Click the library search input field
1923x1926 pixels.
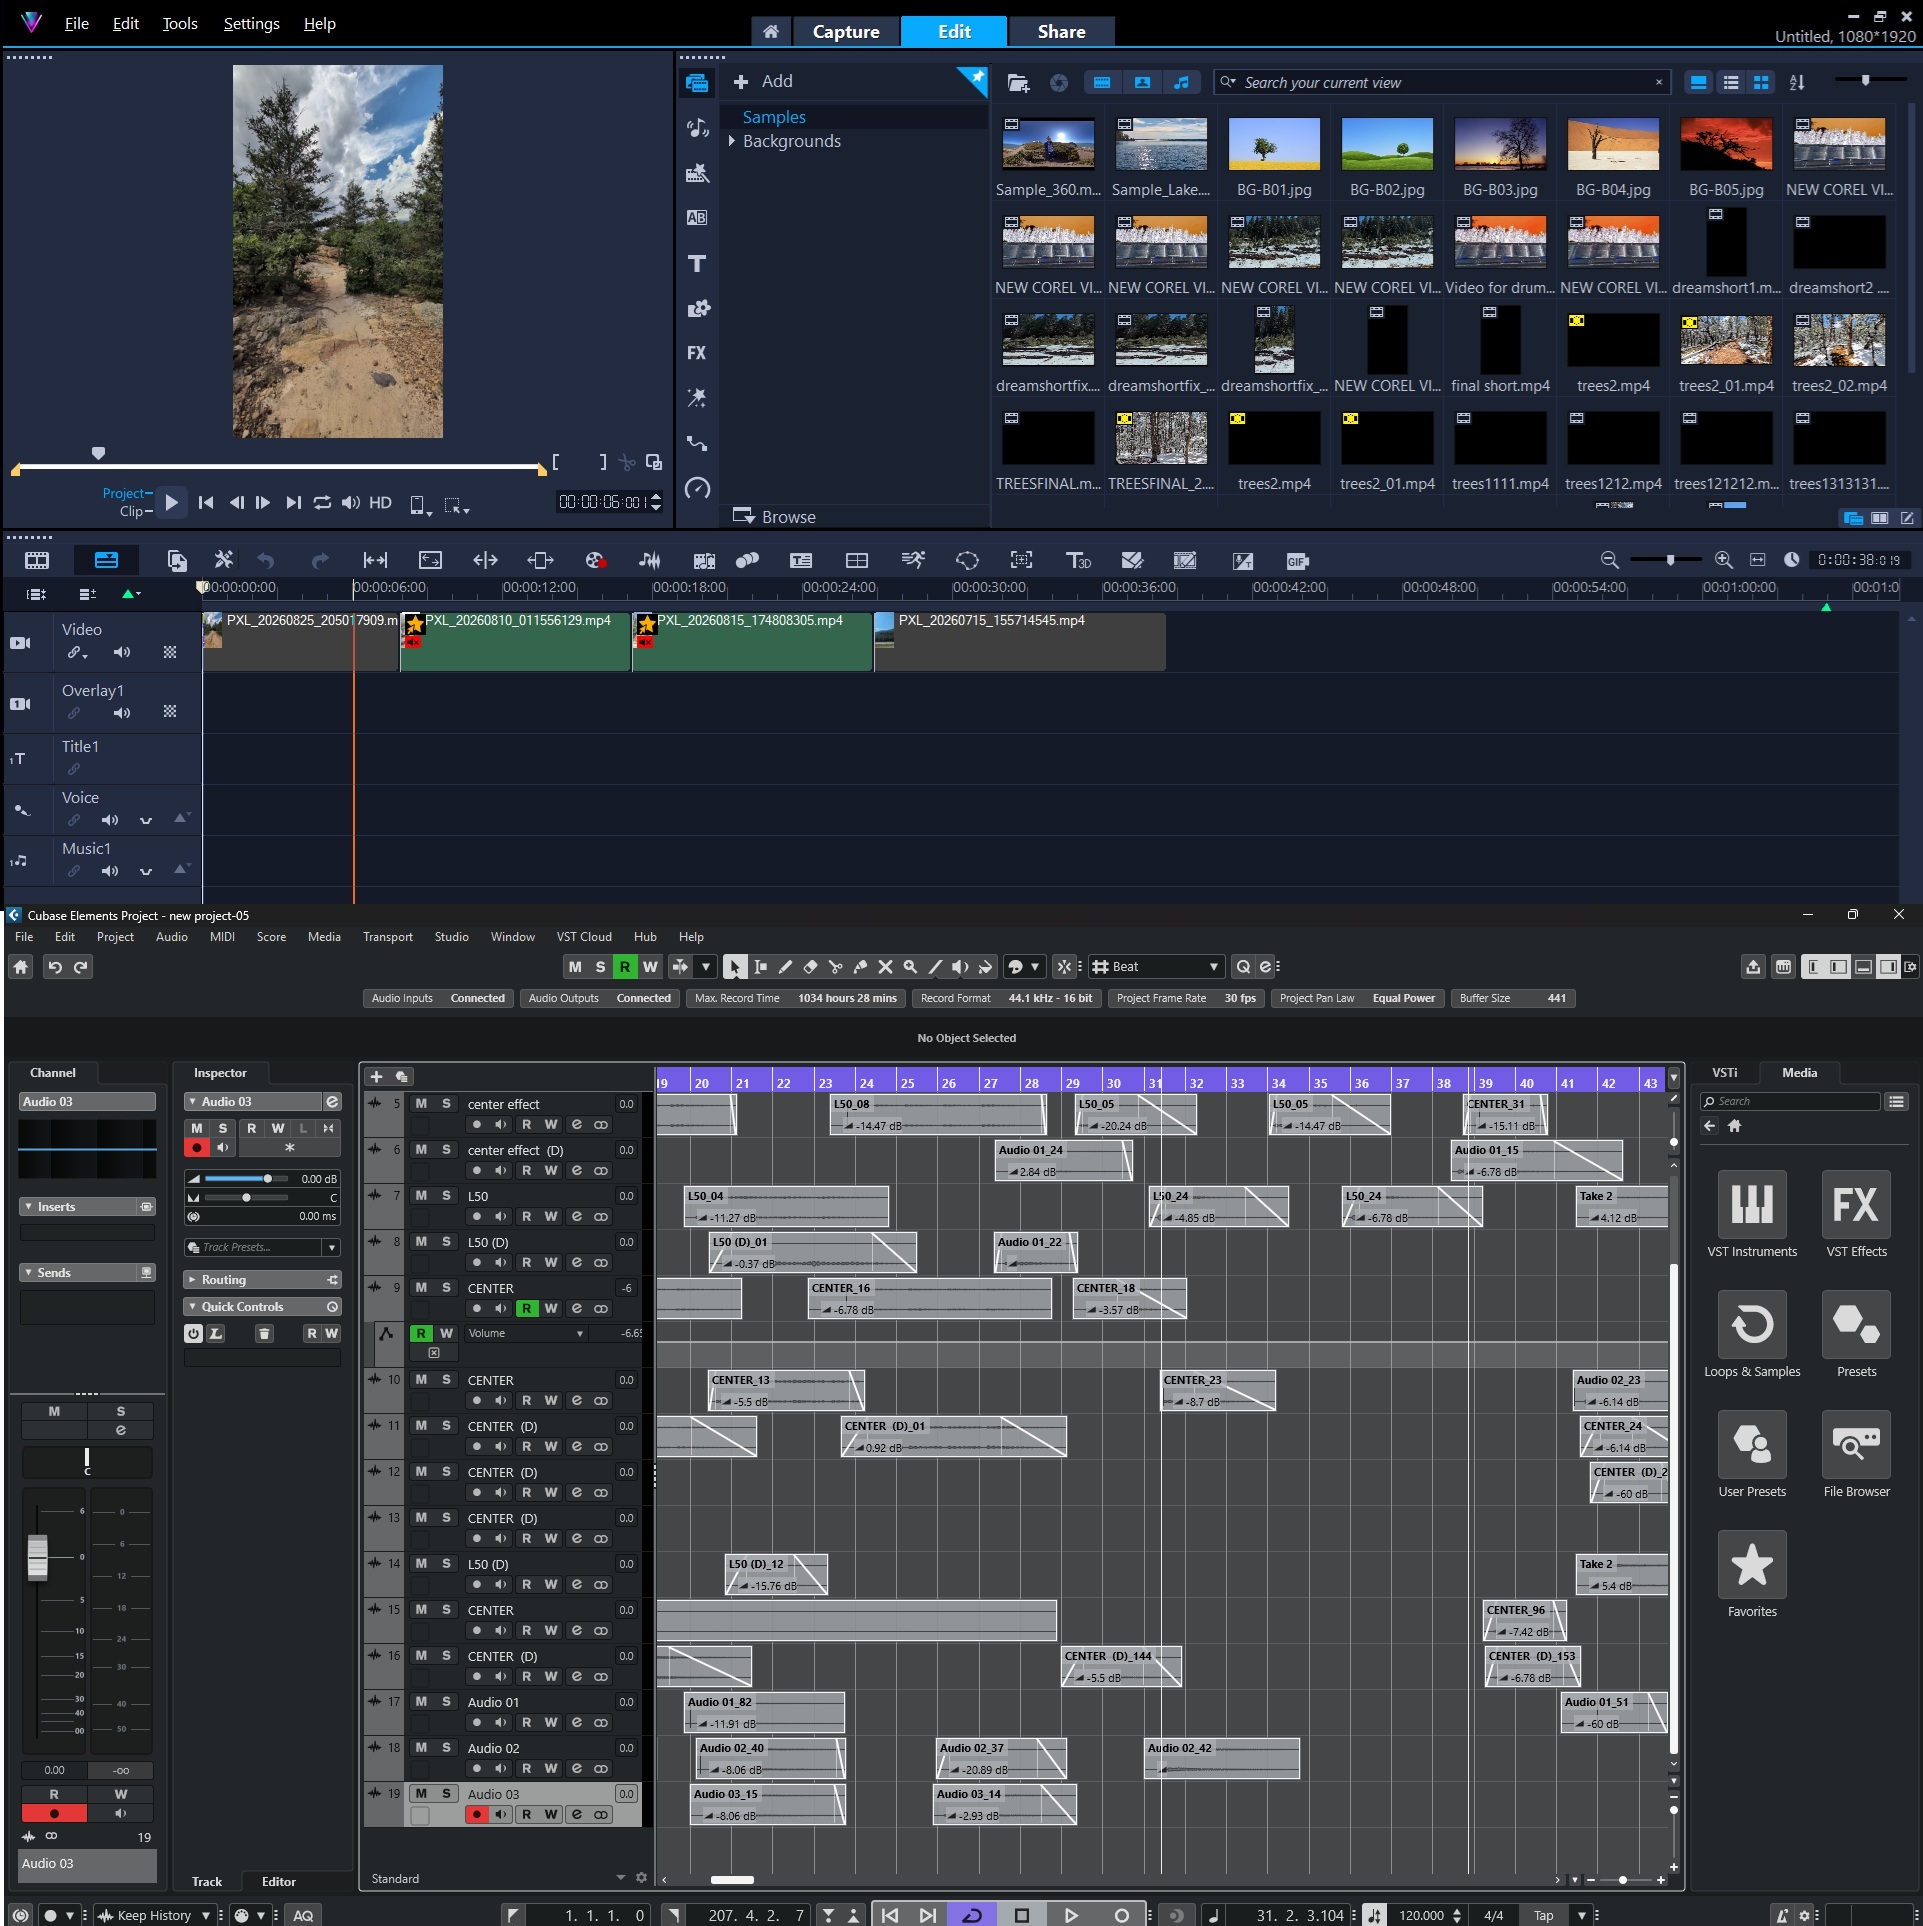coord(1441,83)
